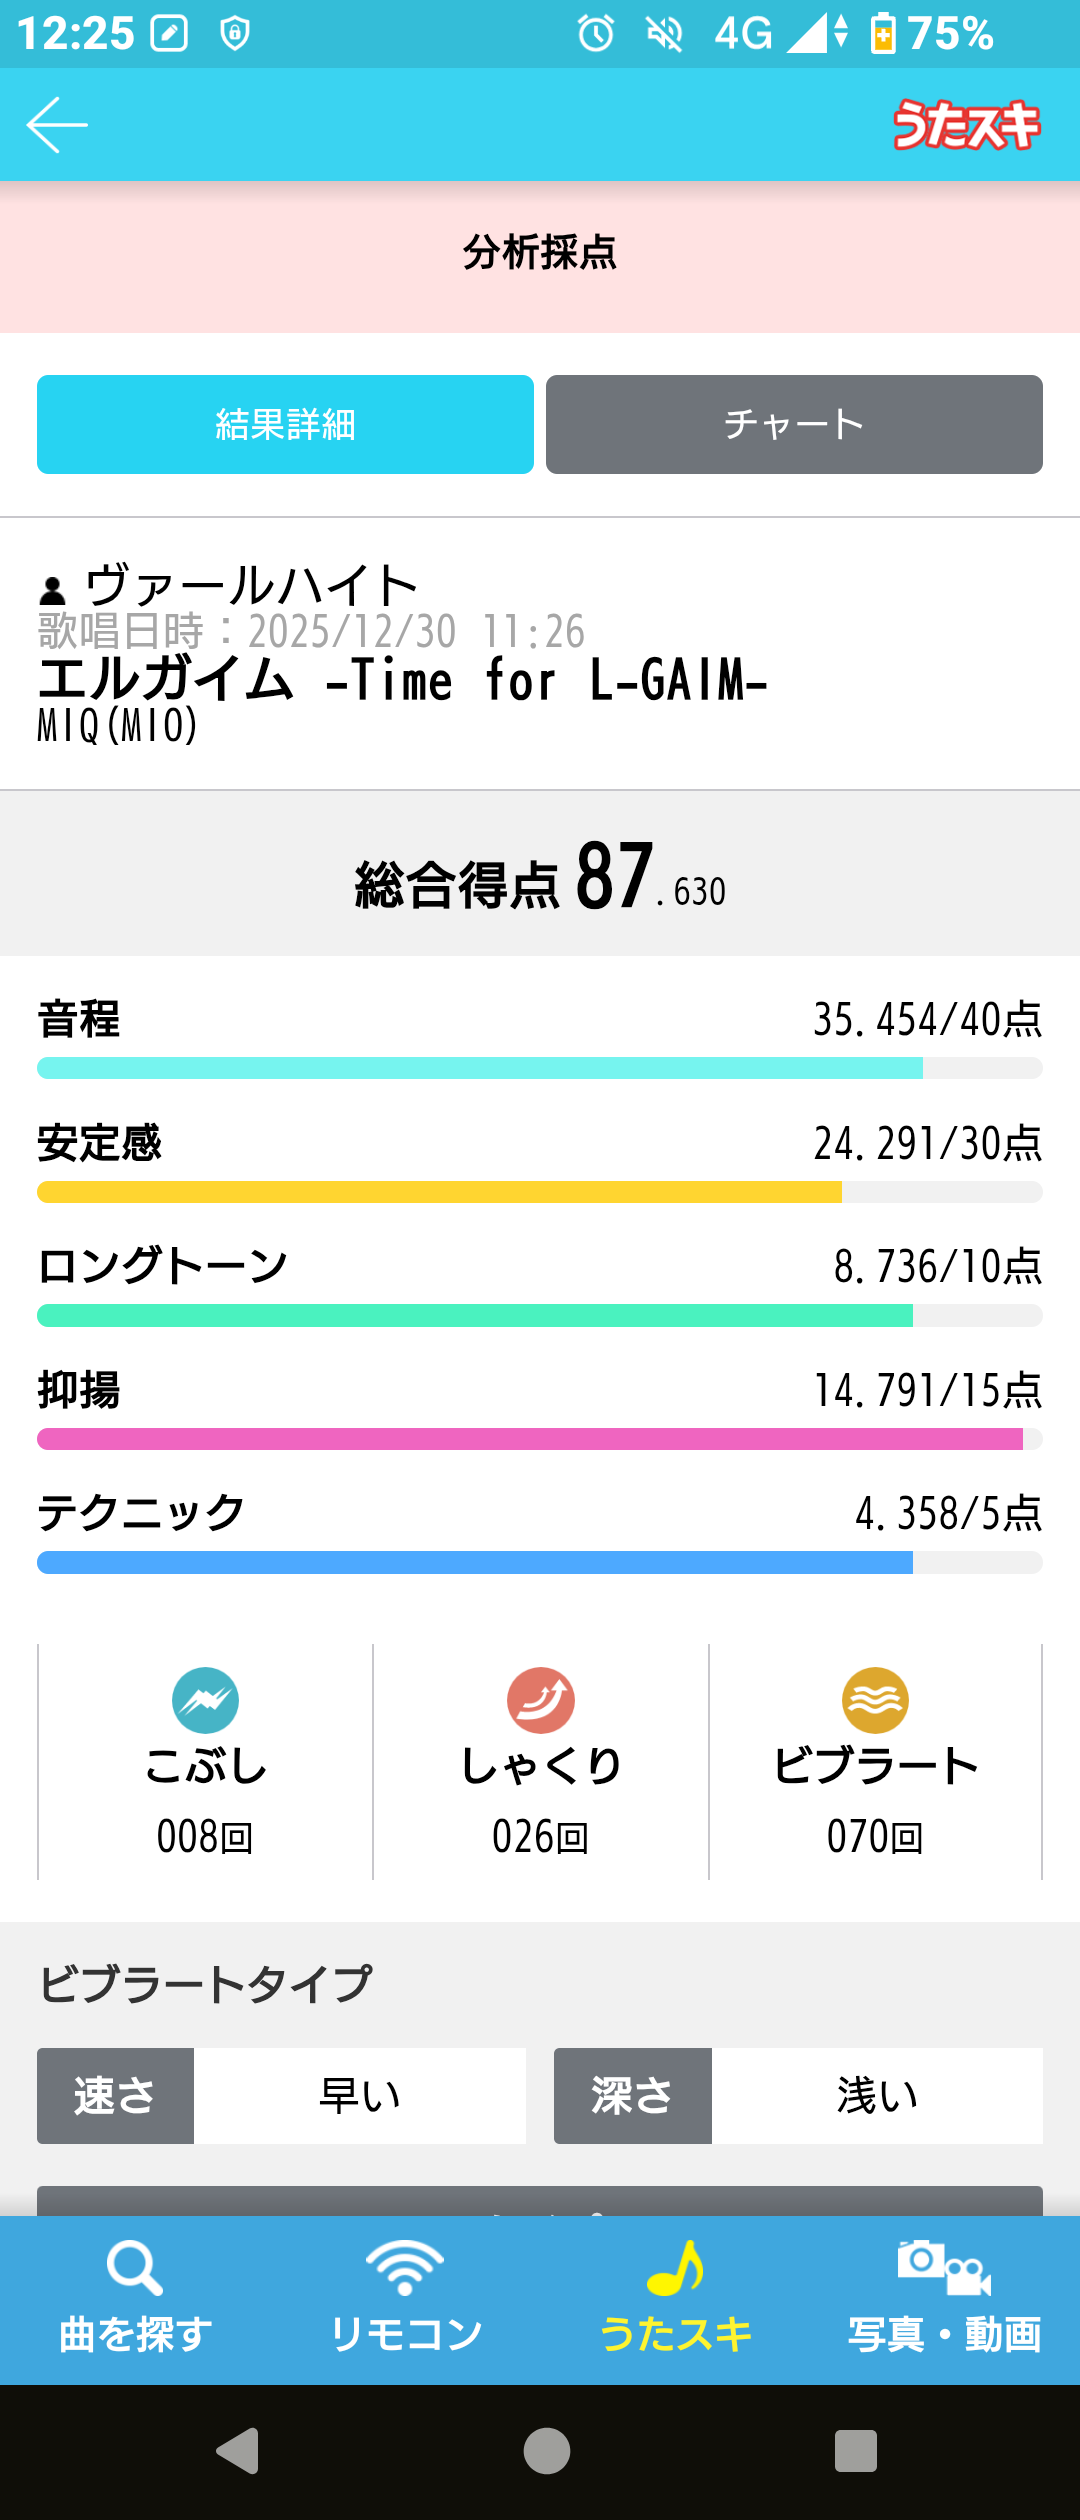
Task: Tap the 音程 score progress bar
Action: tap(540, 1068)
